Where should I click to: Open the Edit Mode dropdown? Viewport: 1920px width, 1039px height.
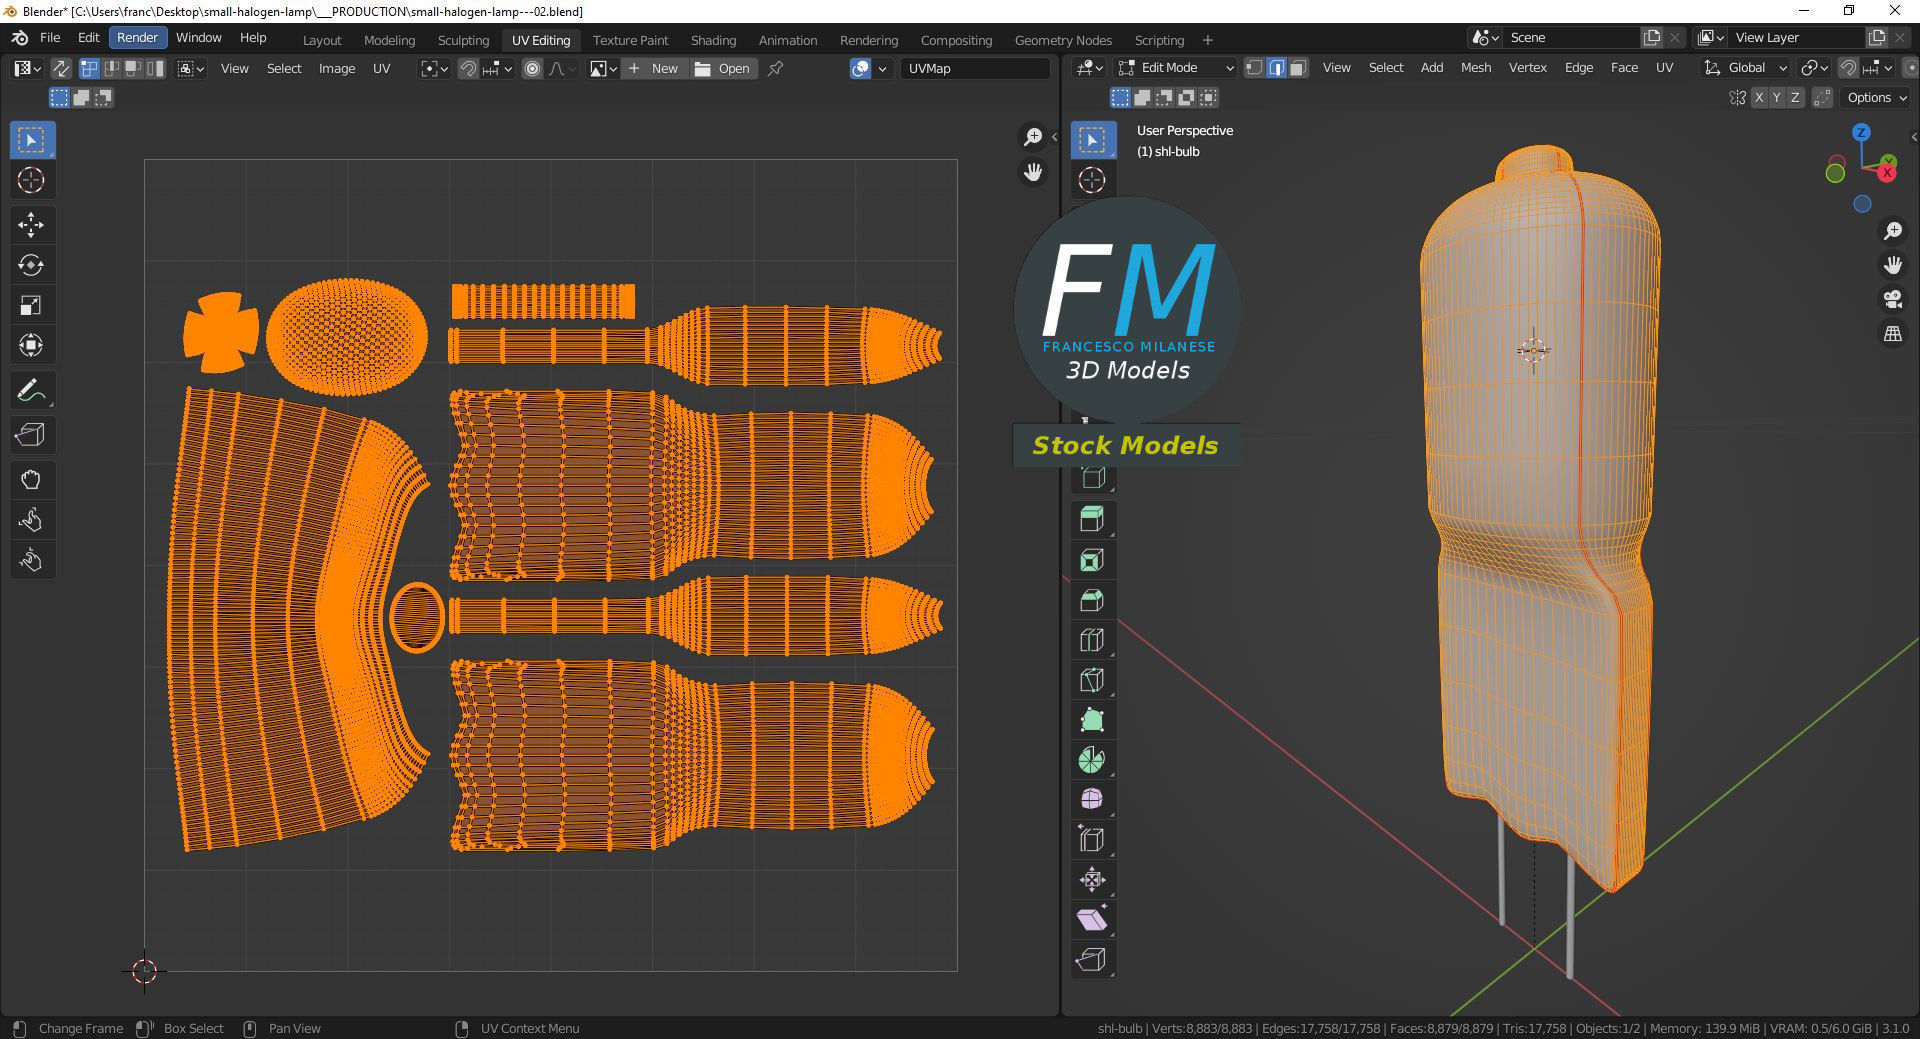1177,68
